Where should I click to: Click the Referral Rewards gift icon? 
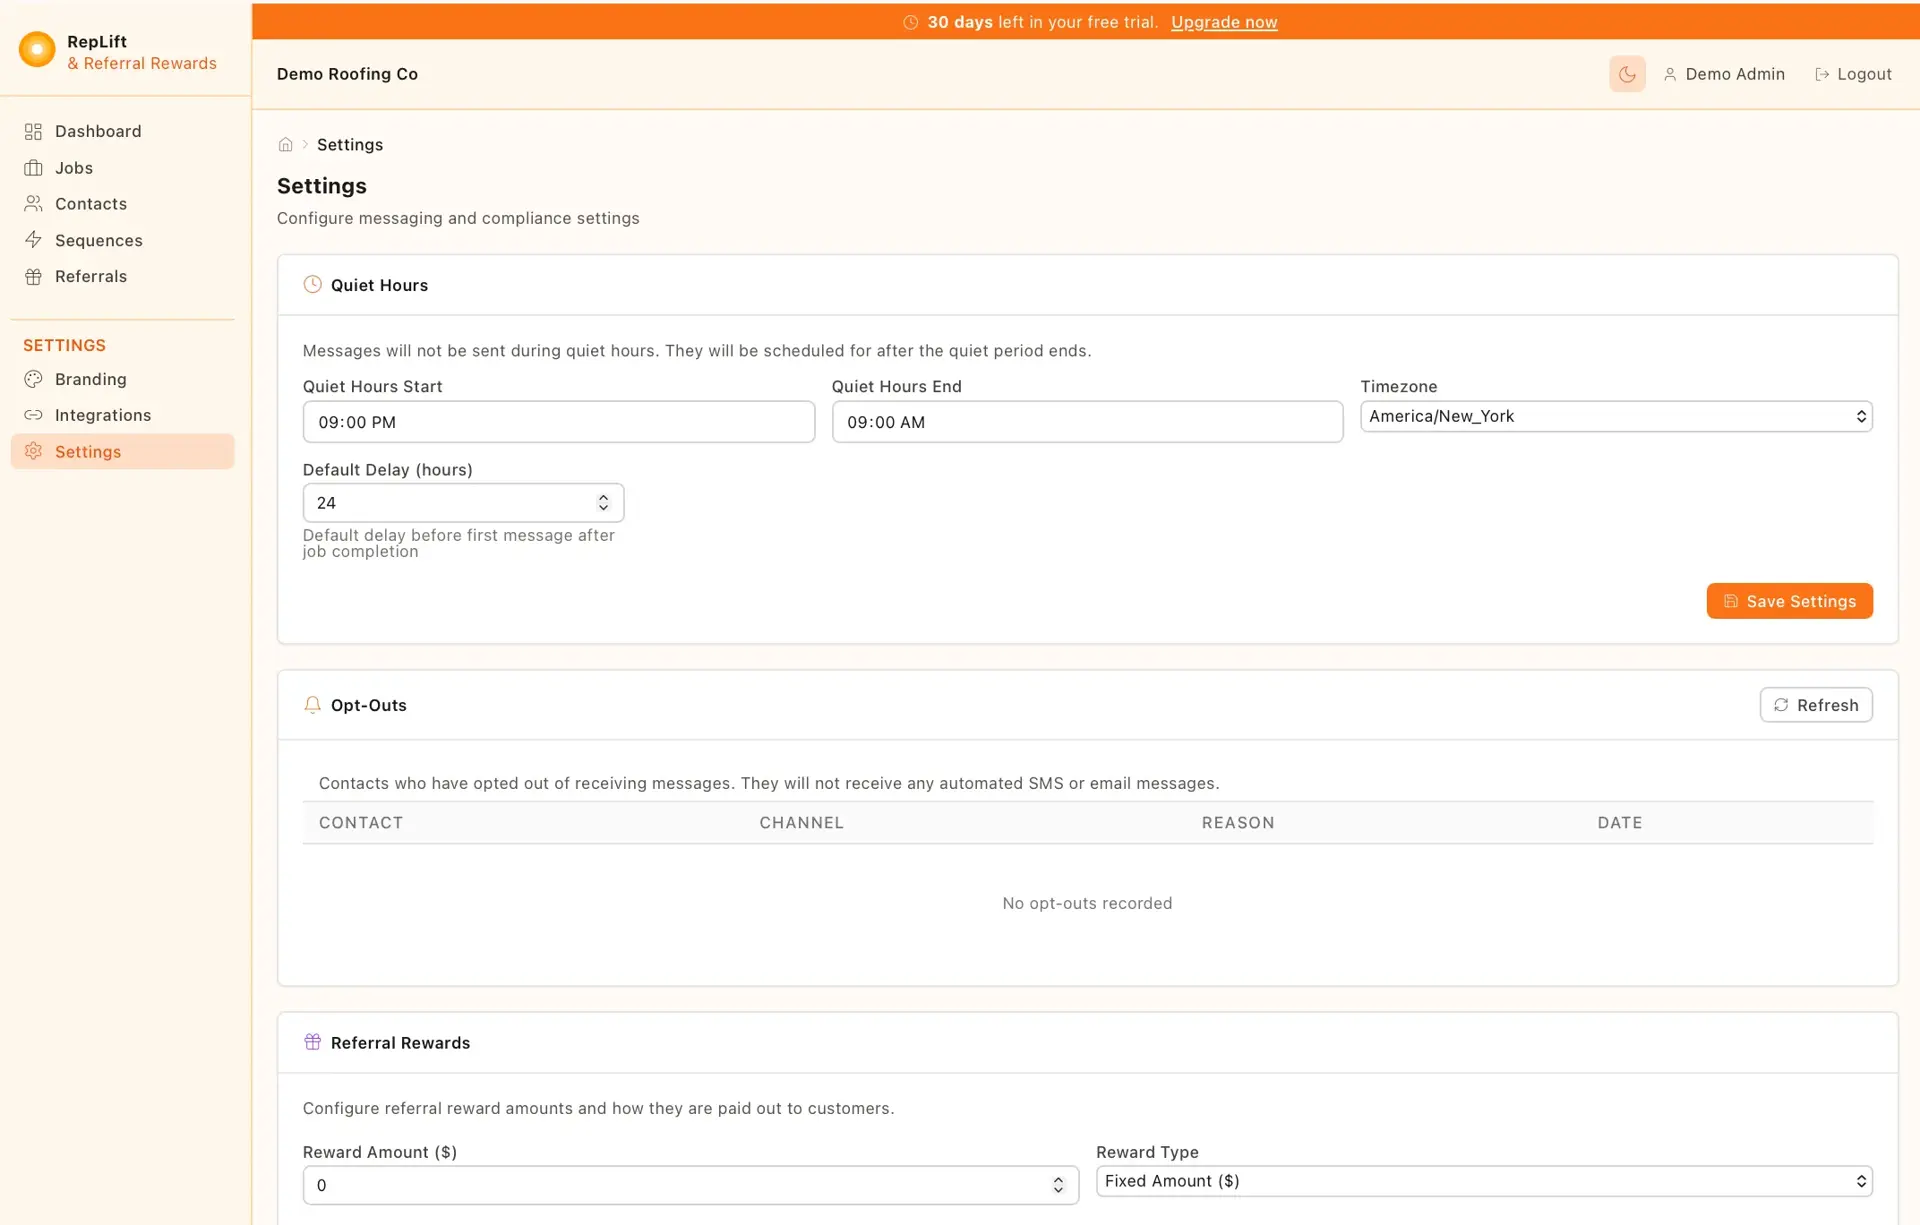(312, 1042)
